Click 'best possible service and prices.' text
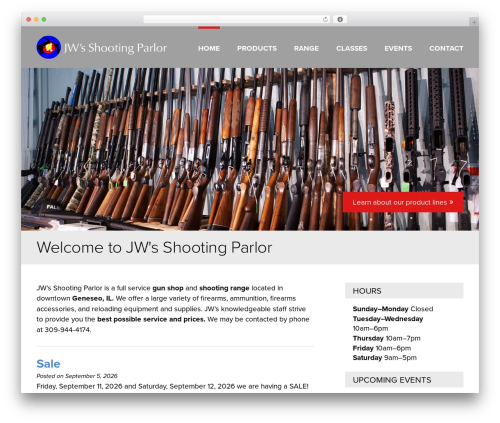 [x=151, y=319]
